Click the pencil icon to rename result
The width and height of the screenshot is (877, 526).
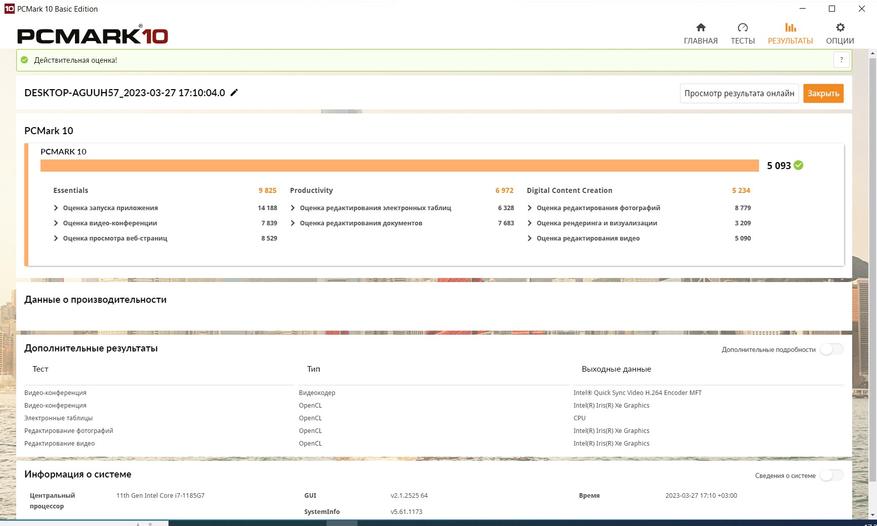[x=234, y=92]
